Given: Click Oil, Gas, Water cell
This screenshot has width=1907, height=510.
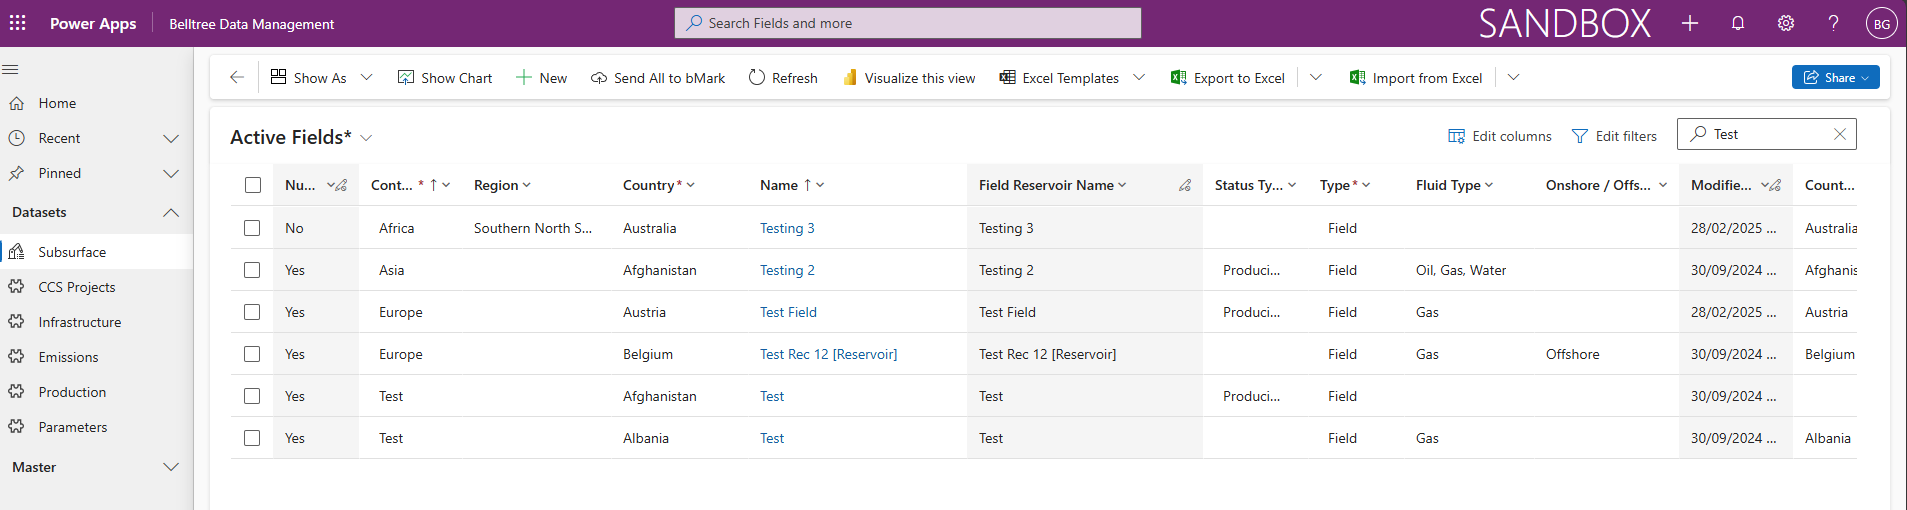Looking at the screenshot, I should pyautogui.click(x=1461, y=270).
